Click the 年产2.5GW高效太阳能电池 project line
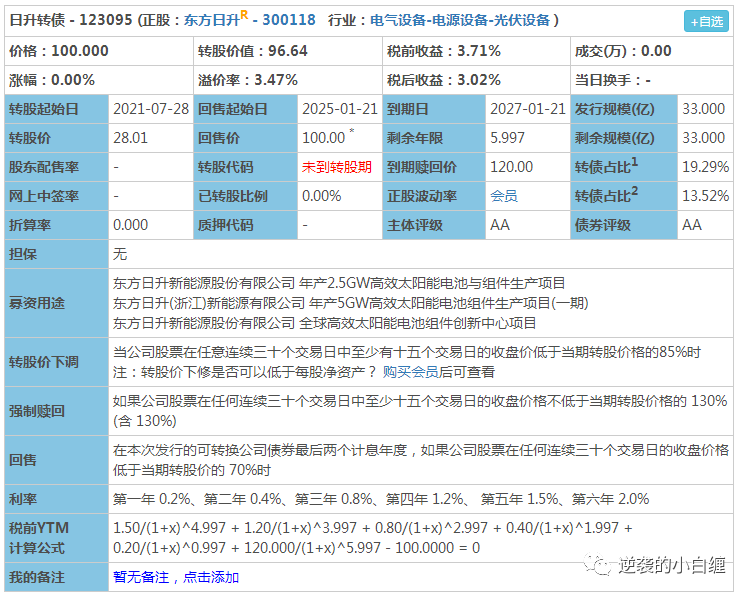 click(339, 283)
